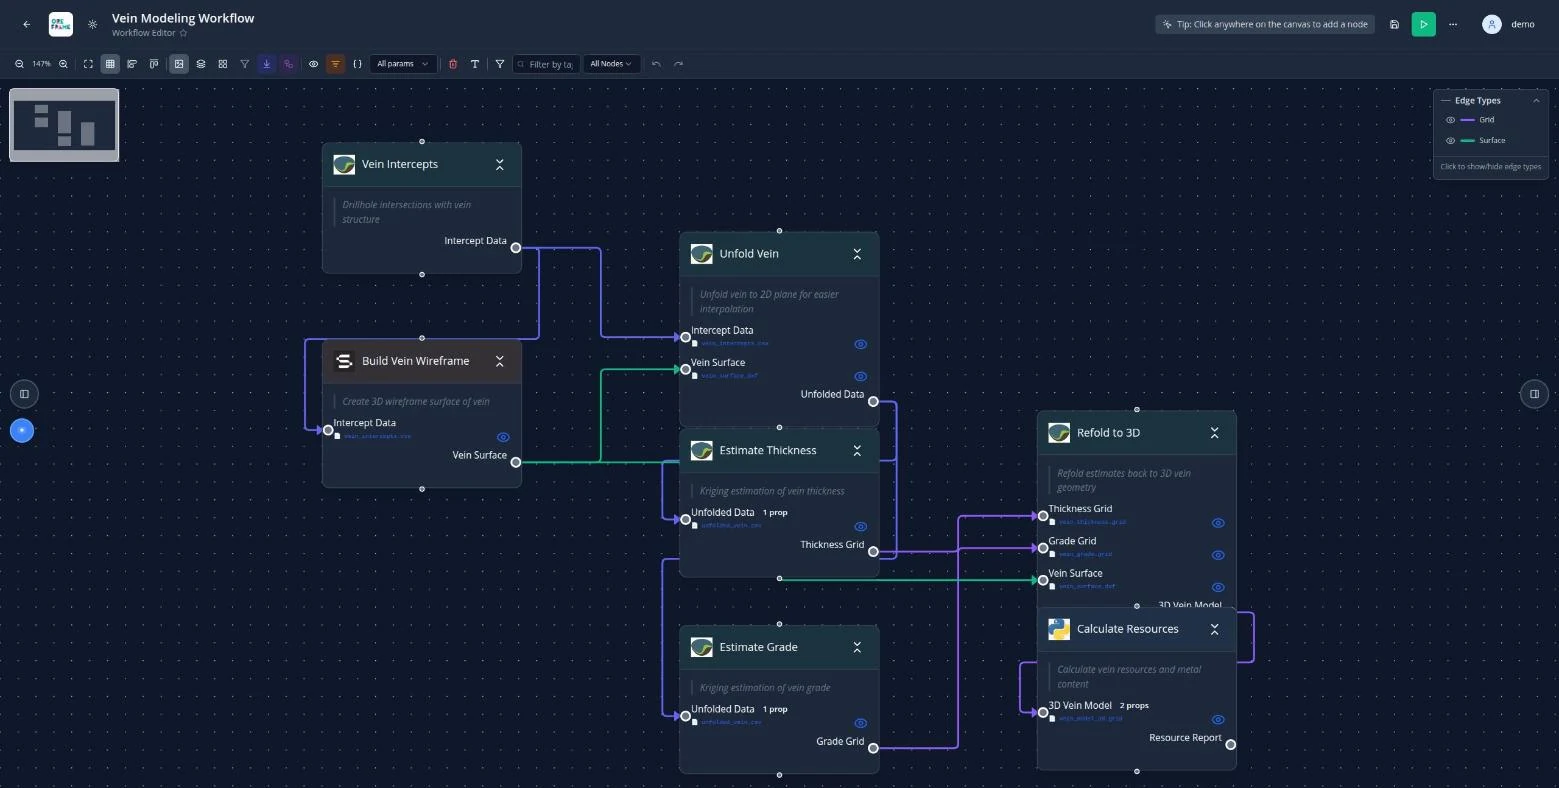Preview Intercept Data in Build Vein Wireframe

tap(503, 437)
